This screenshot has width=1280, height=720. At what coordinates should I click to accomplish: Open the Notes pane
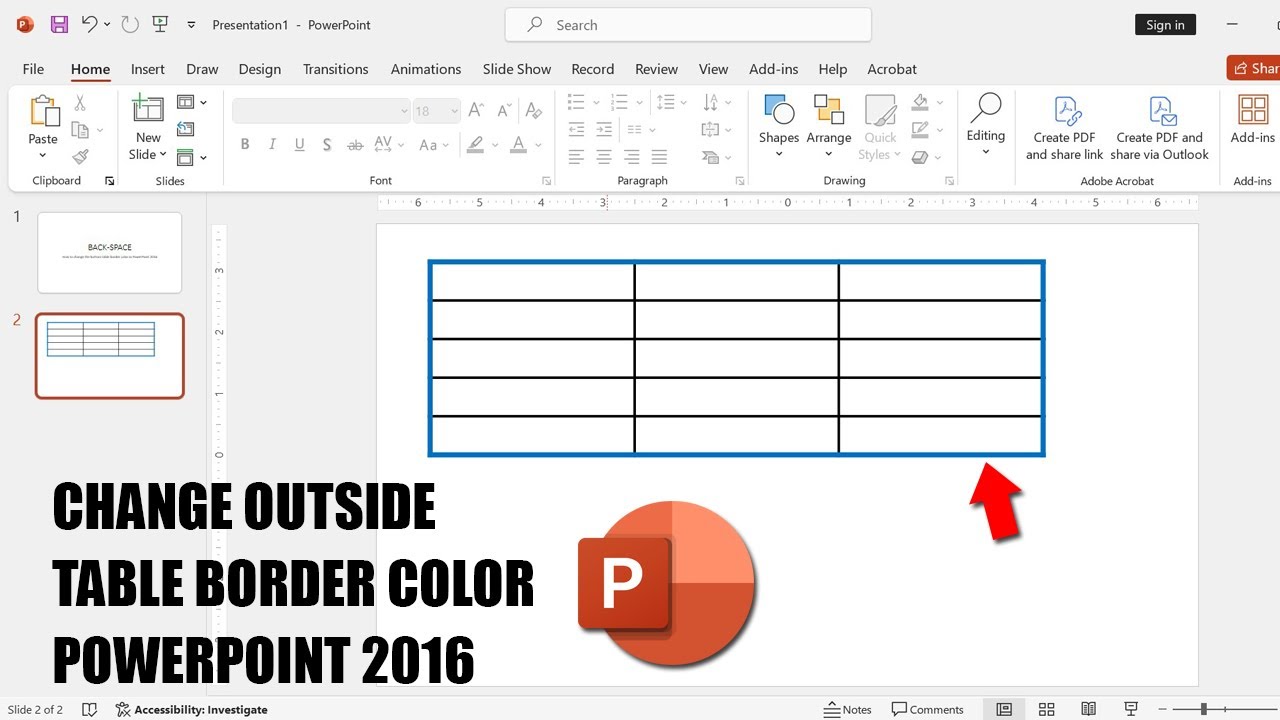coord(848,709)
